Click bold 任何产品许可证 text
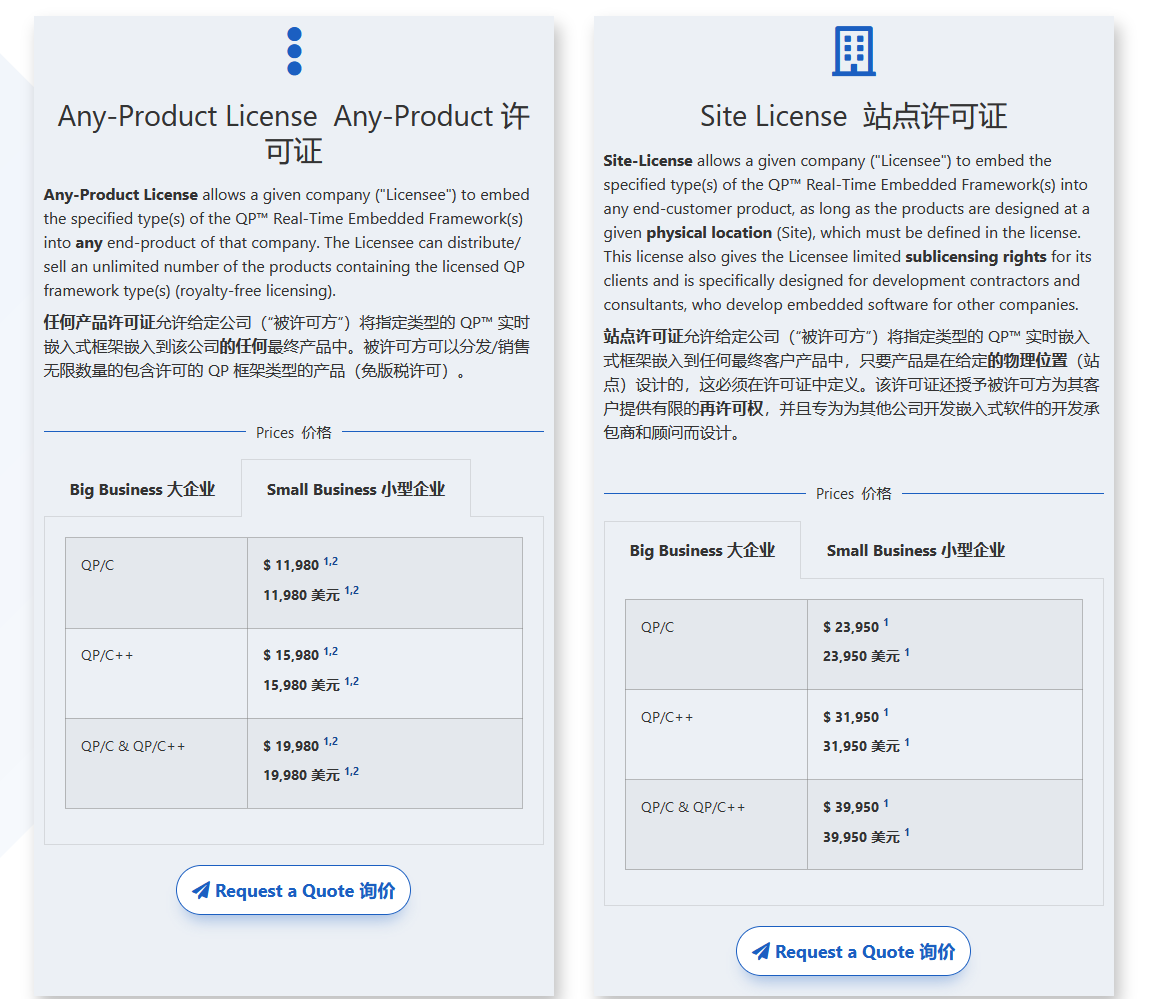 [99, 322]
